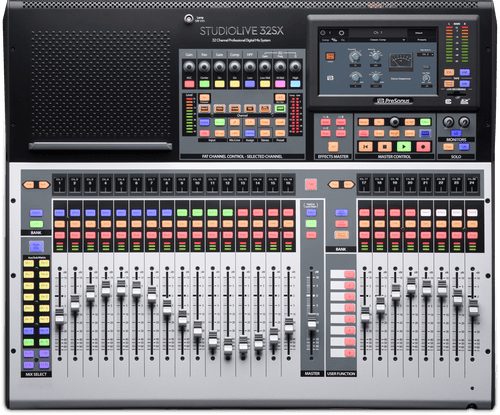Hit the red Talk button above master fader
This screenshot has height=415, width=500.
(x=311, y=184)
